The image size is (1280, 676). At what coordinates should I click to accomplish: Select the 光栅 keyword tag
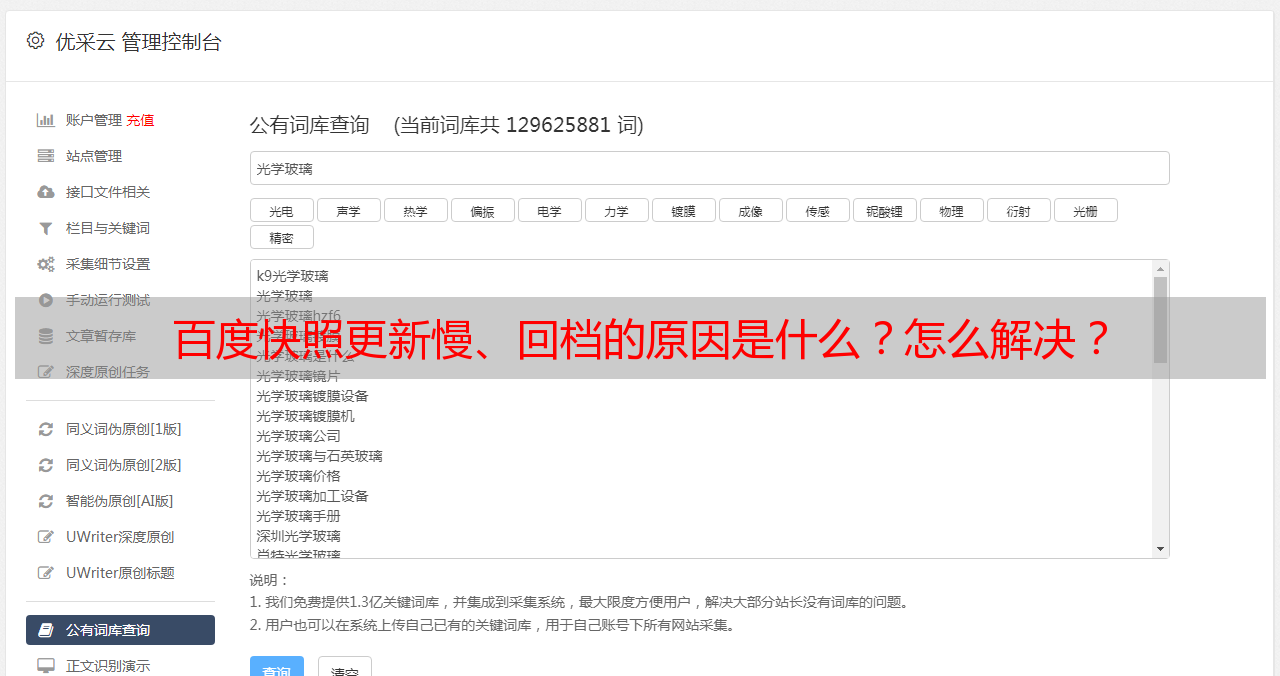coord(1085,210)
